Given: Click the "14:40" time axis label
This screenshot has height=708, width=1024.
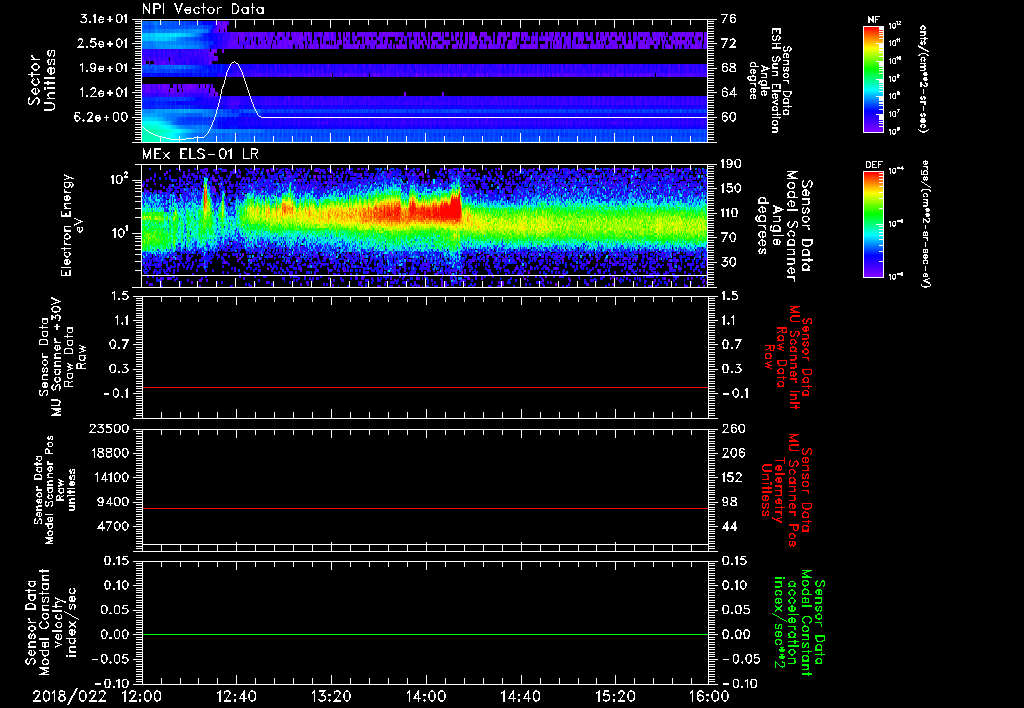Looking at the screenshot, I should pos(520,696).
